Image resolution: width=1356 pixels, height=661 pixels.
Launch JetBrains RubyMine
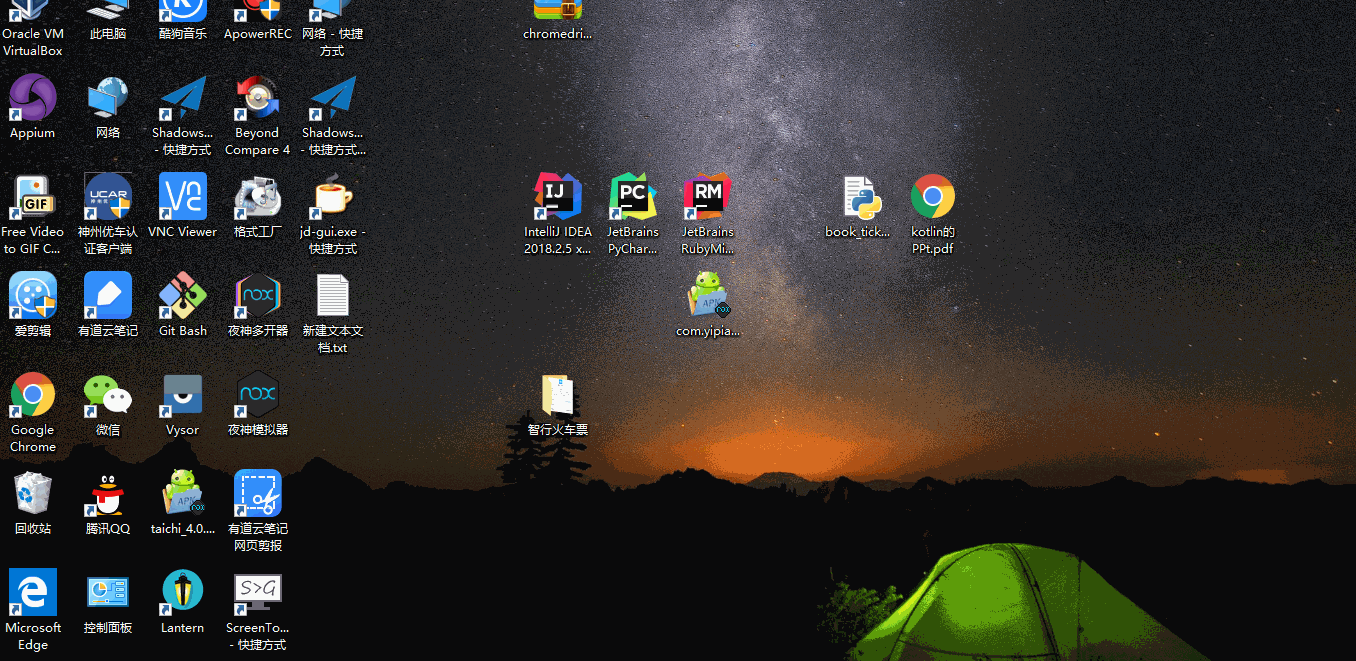[708, 214]
